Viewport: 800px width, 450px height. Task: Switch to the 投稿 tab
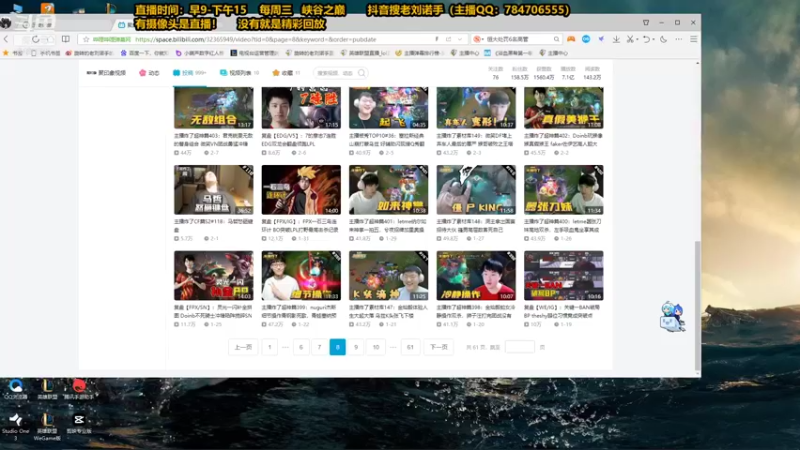pos(189,73)
